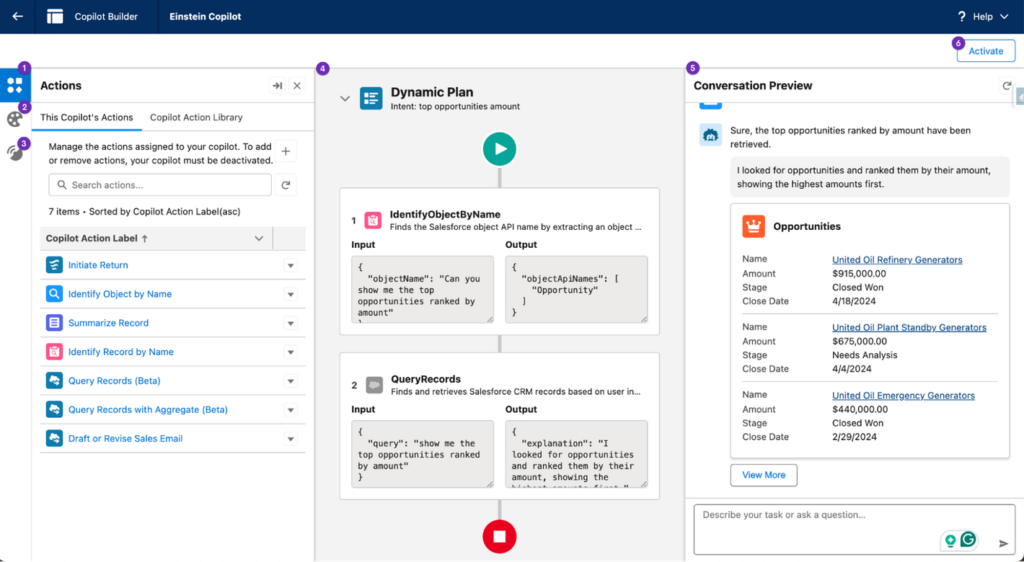Click the back arrow in header
The width and height of the screenshot is (1024, 562).
18,16
